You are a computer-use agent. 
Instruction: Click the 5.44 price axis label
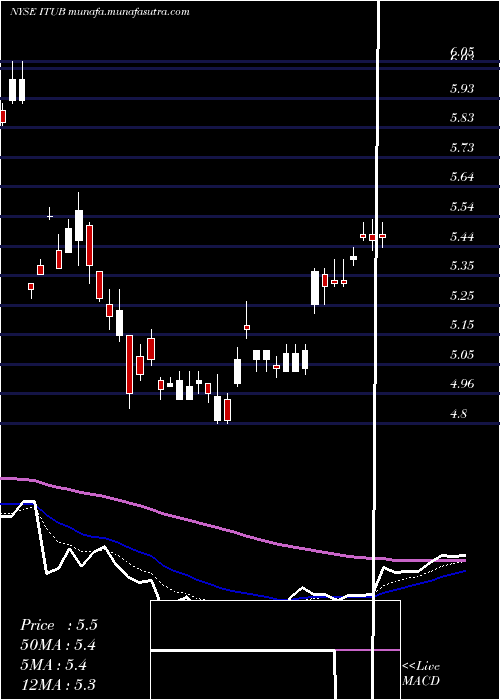(462, 236)
